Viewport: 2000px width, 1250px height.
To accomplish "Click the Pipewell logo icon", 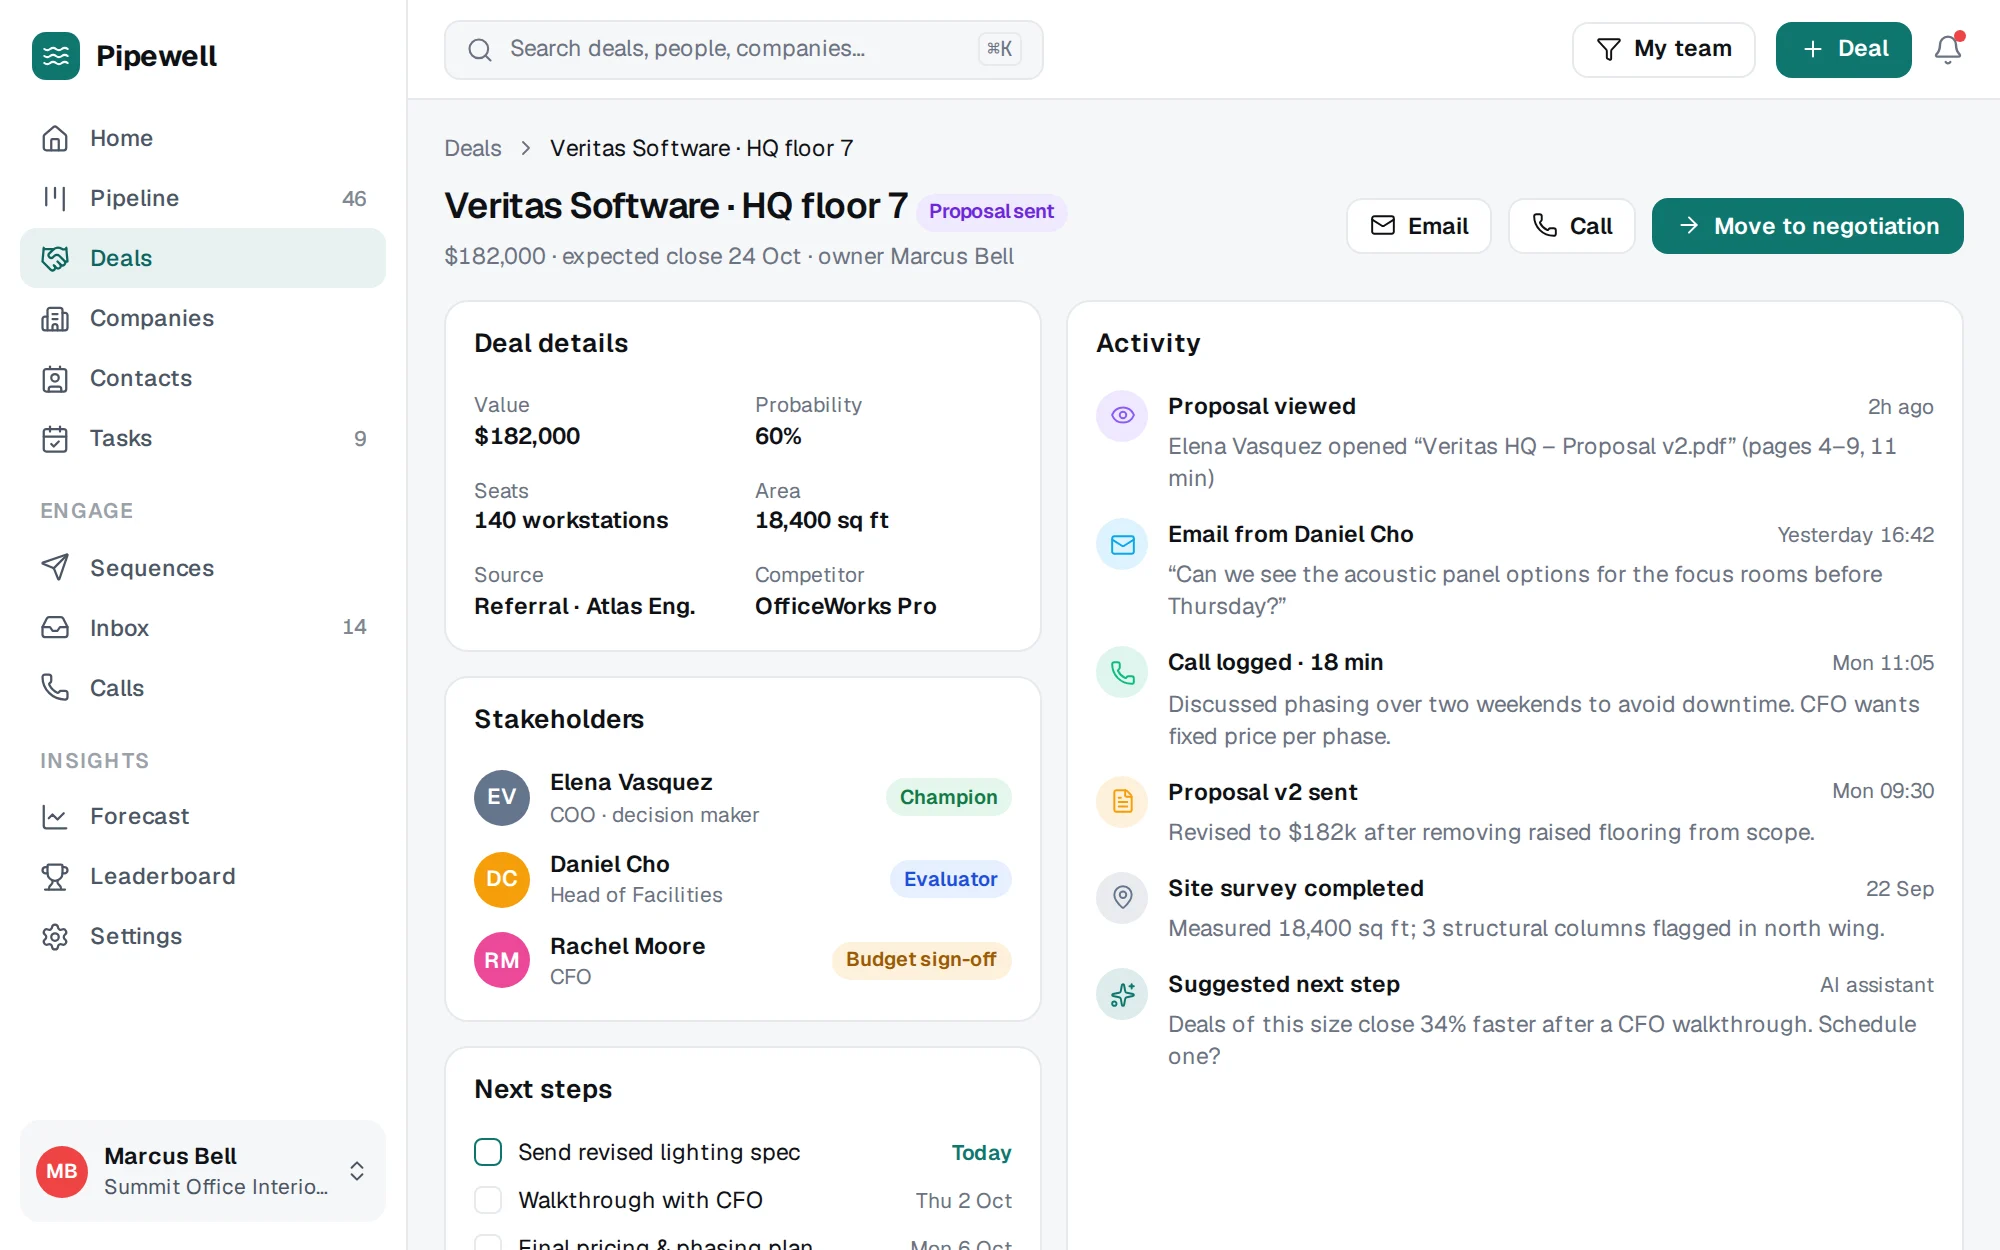I will click(x=56, y=56).
